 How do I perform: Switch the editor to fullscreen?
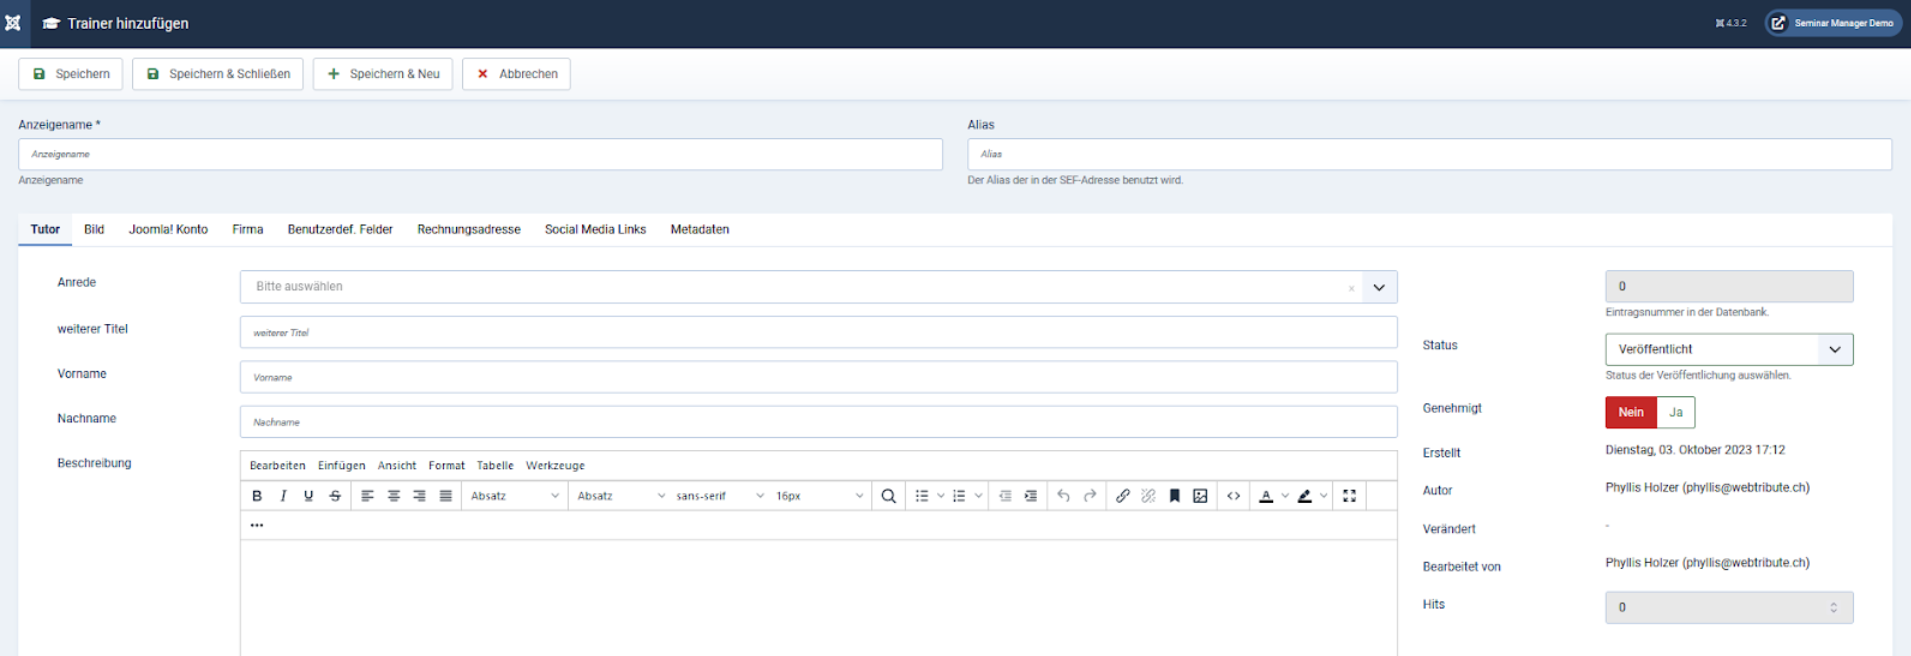(x=1349, y=496)
